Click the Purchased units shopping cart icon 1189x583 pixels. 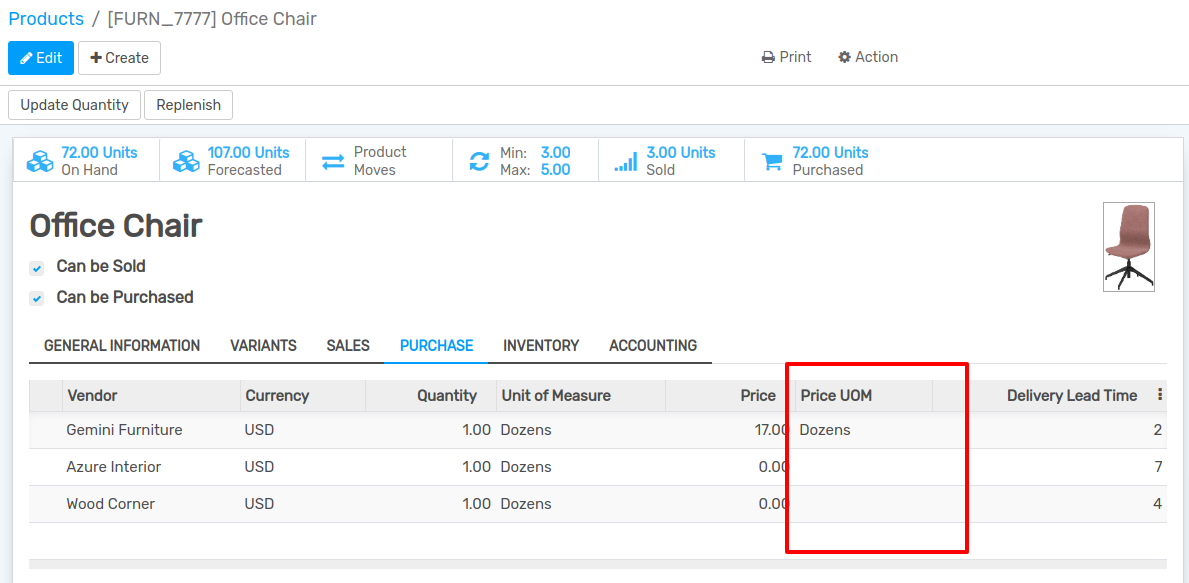[x=770, y=159]
